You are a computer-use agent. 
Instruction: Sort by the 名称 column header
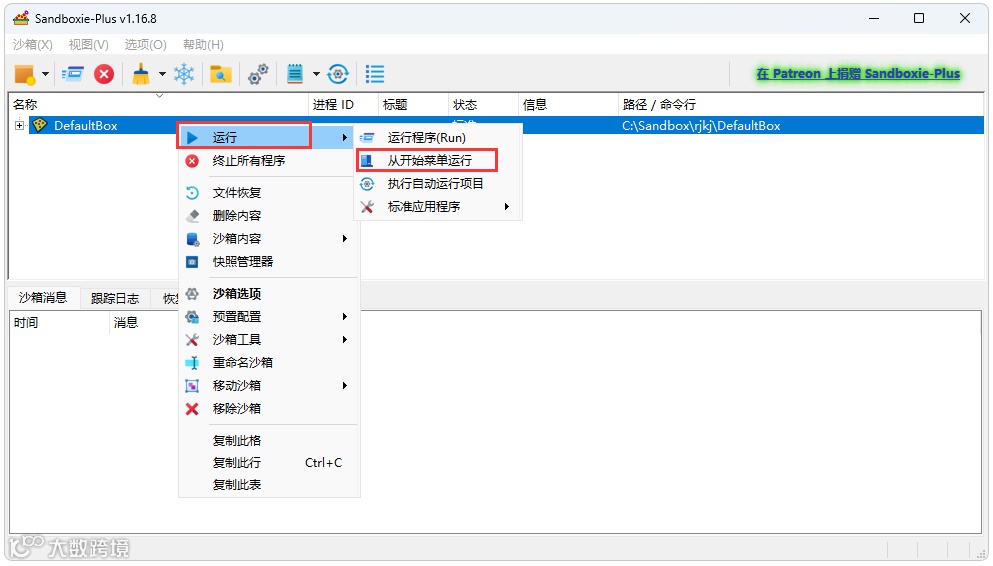(x=158, y=104)
